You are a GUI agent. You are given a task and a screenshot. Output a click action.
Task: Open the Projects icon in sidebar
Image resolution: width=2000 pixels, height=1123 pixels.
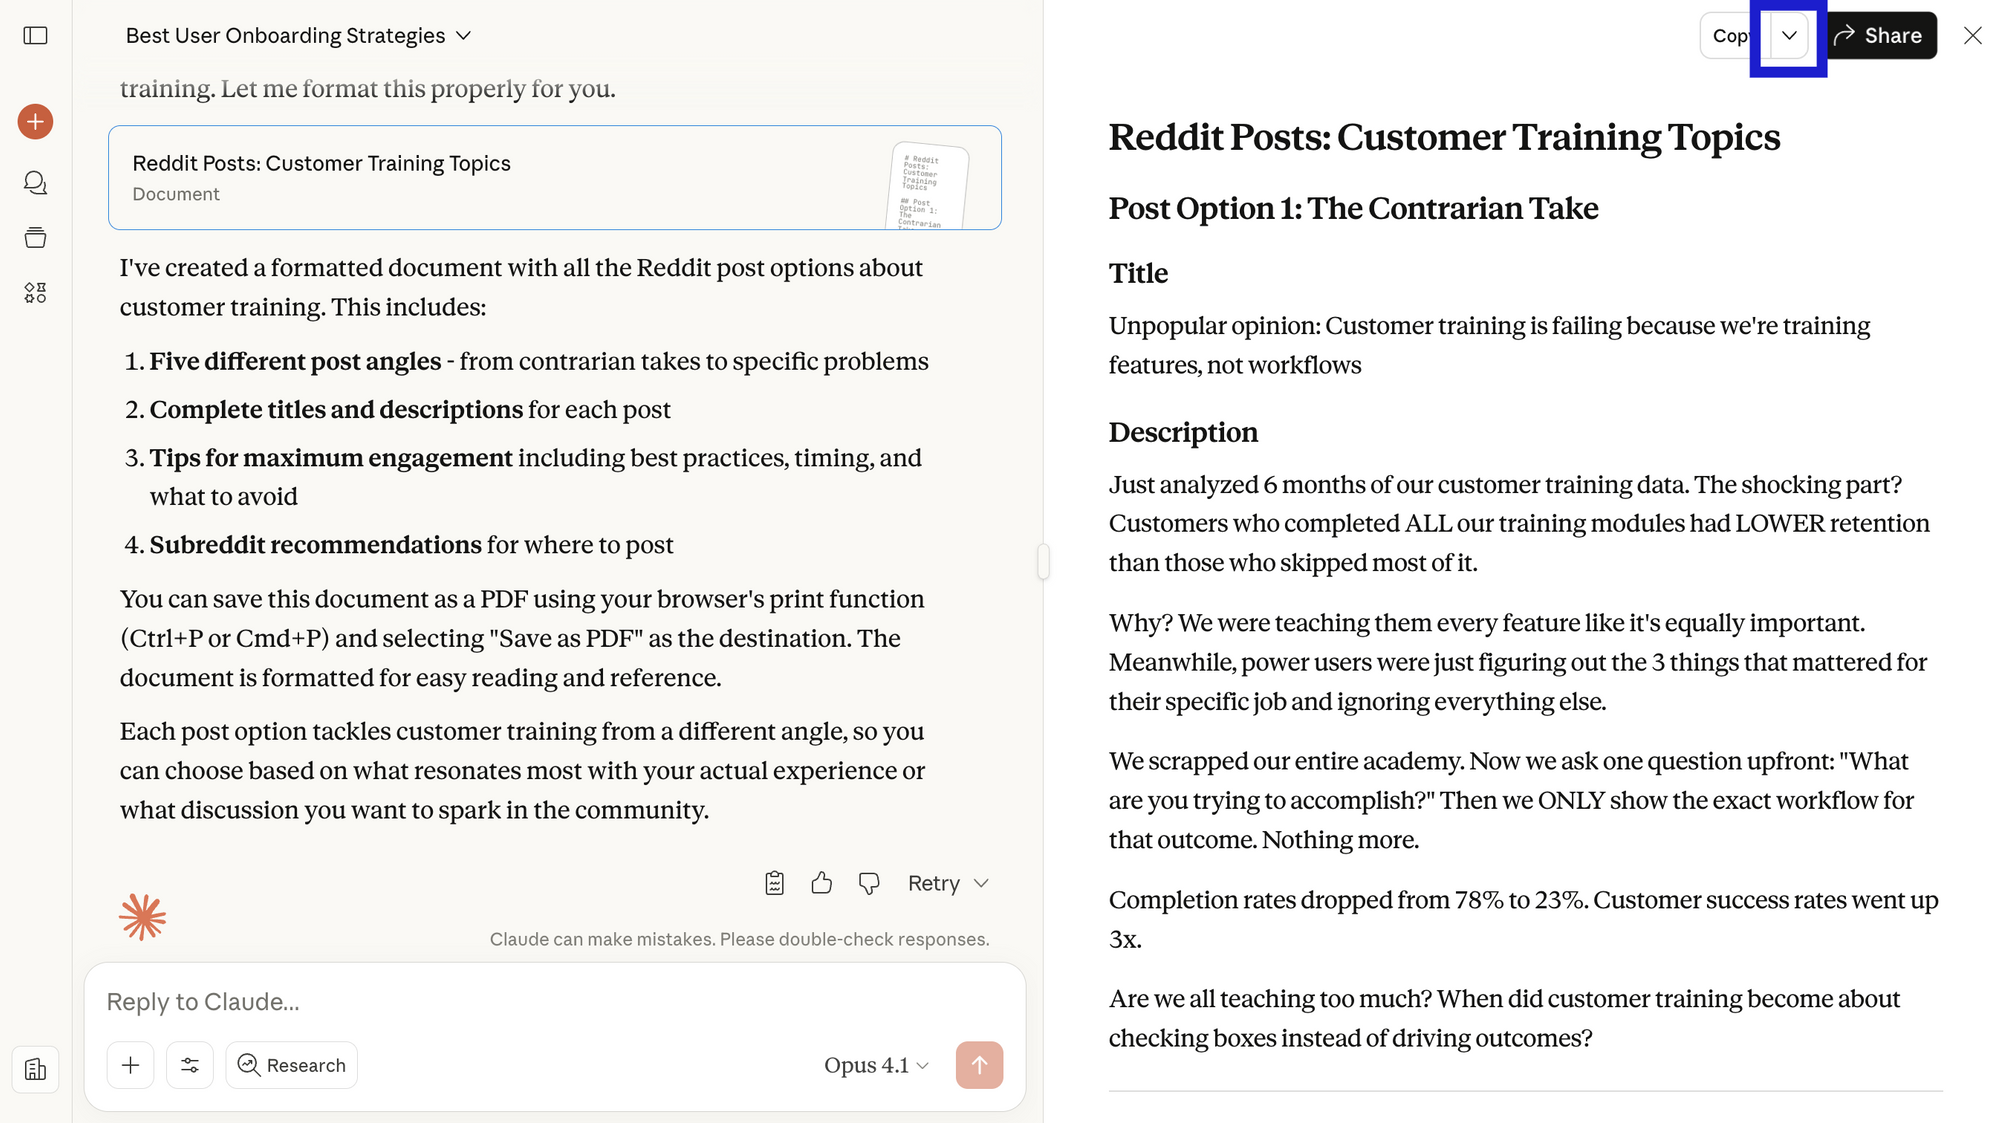[x=36, y=238]
